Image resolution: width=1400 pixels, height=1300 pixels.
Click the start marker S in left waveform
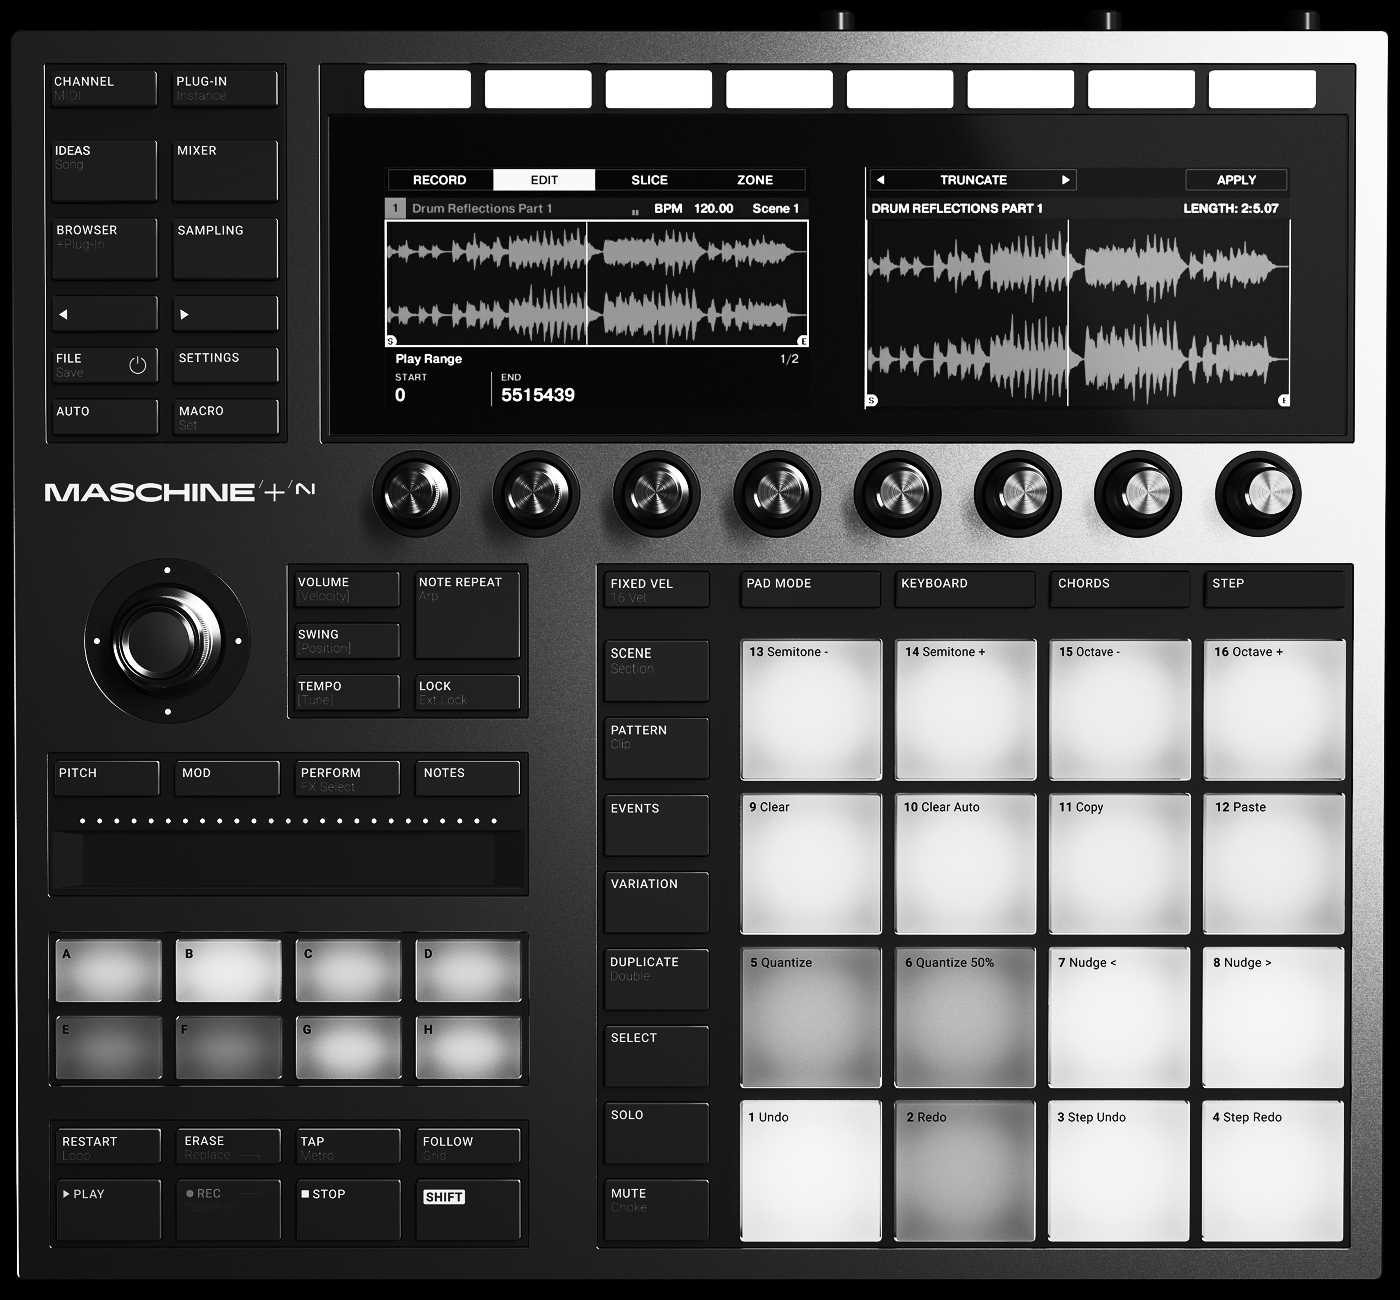pos(391,341)
